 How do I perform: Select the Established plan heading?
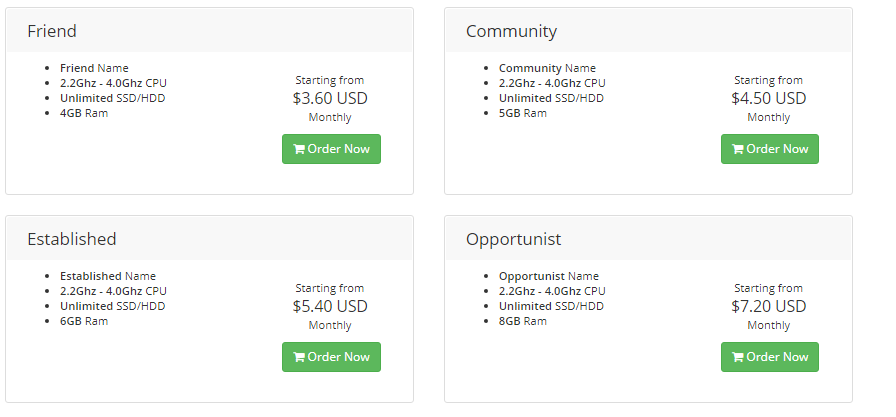click(72, 239)
